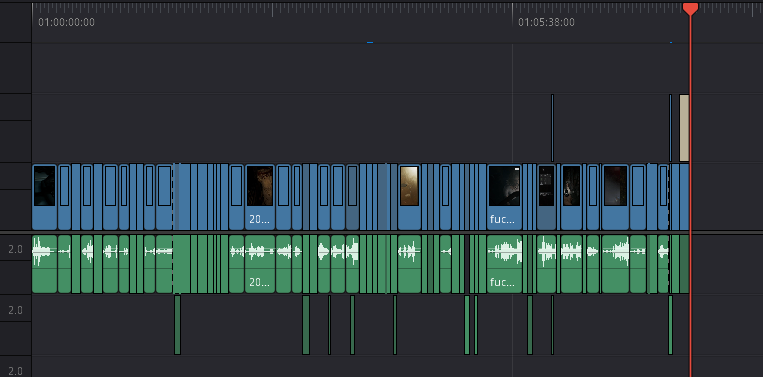Click the 2.0 channel label of the waveform audio track
Screen dimensions: 763x377
[x=16, y=250]
